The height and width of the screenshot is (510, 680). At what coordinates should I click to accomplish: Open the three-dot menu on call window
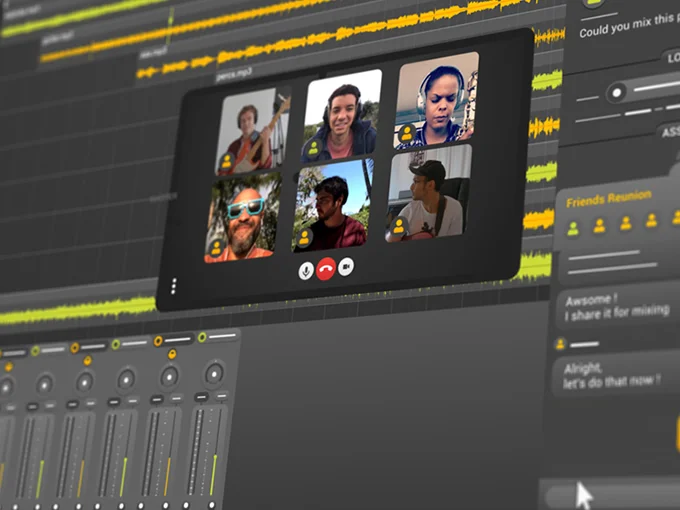[x=173, y=286]
